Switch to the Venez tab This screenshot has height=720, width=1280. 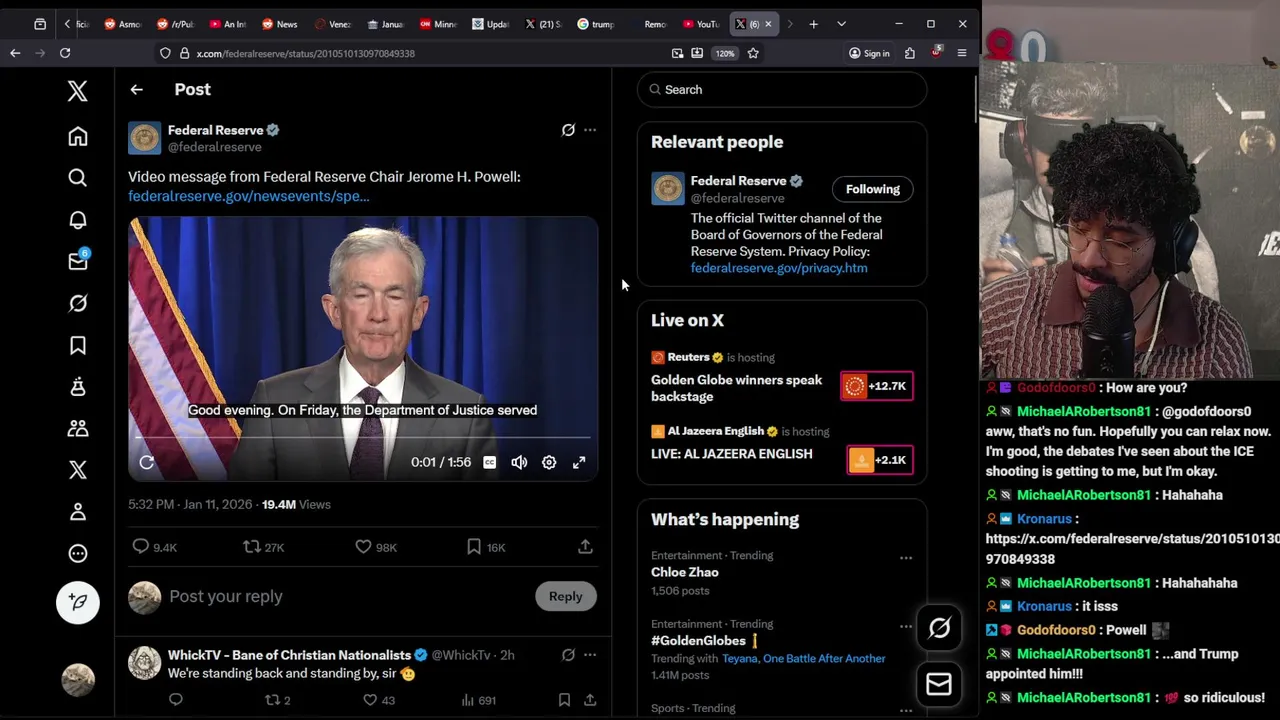(332, 24)
